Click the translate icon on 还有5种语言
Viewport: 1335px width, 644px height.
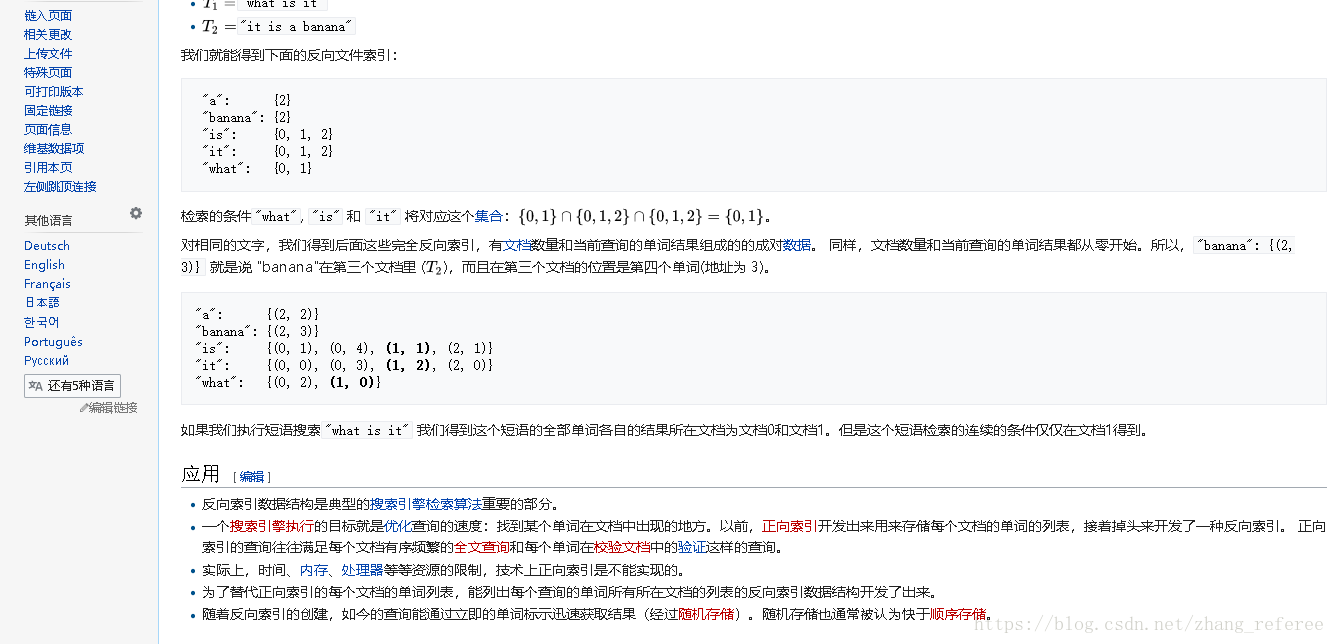36,386
